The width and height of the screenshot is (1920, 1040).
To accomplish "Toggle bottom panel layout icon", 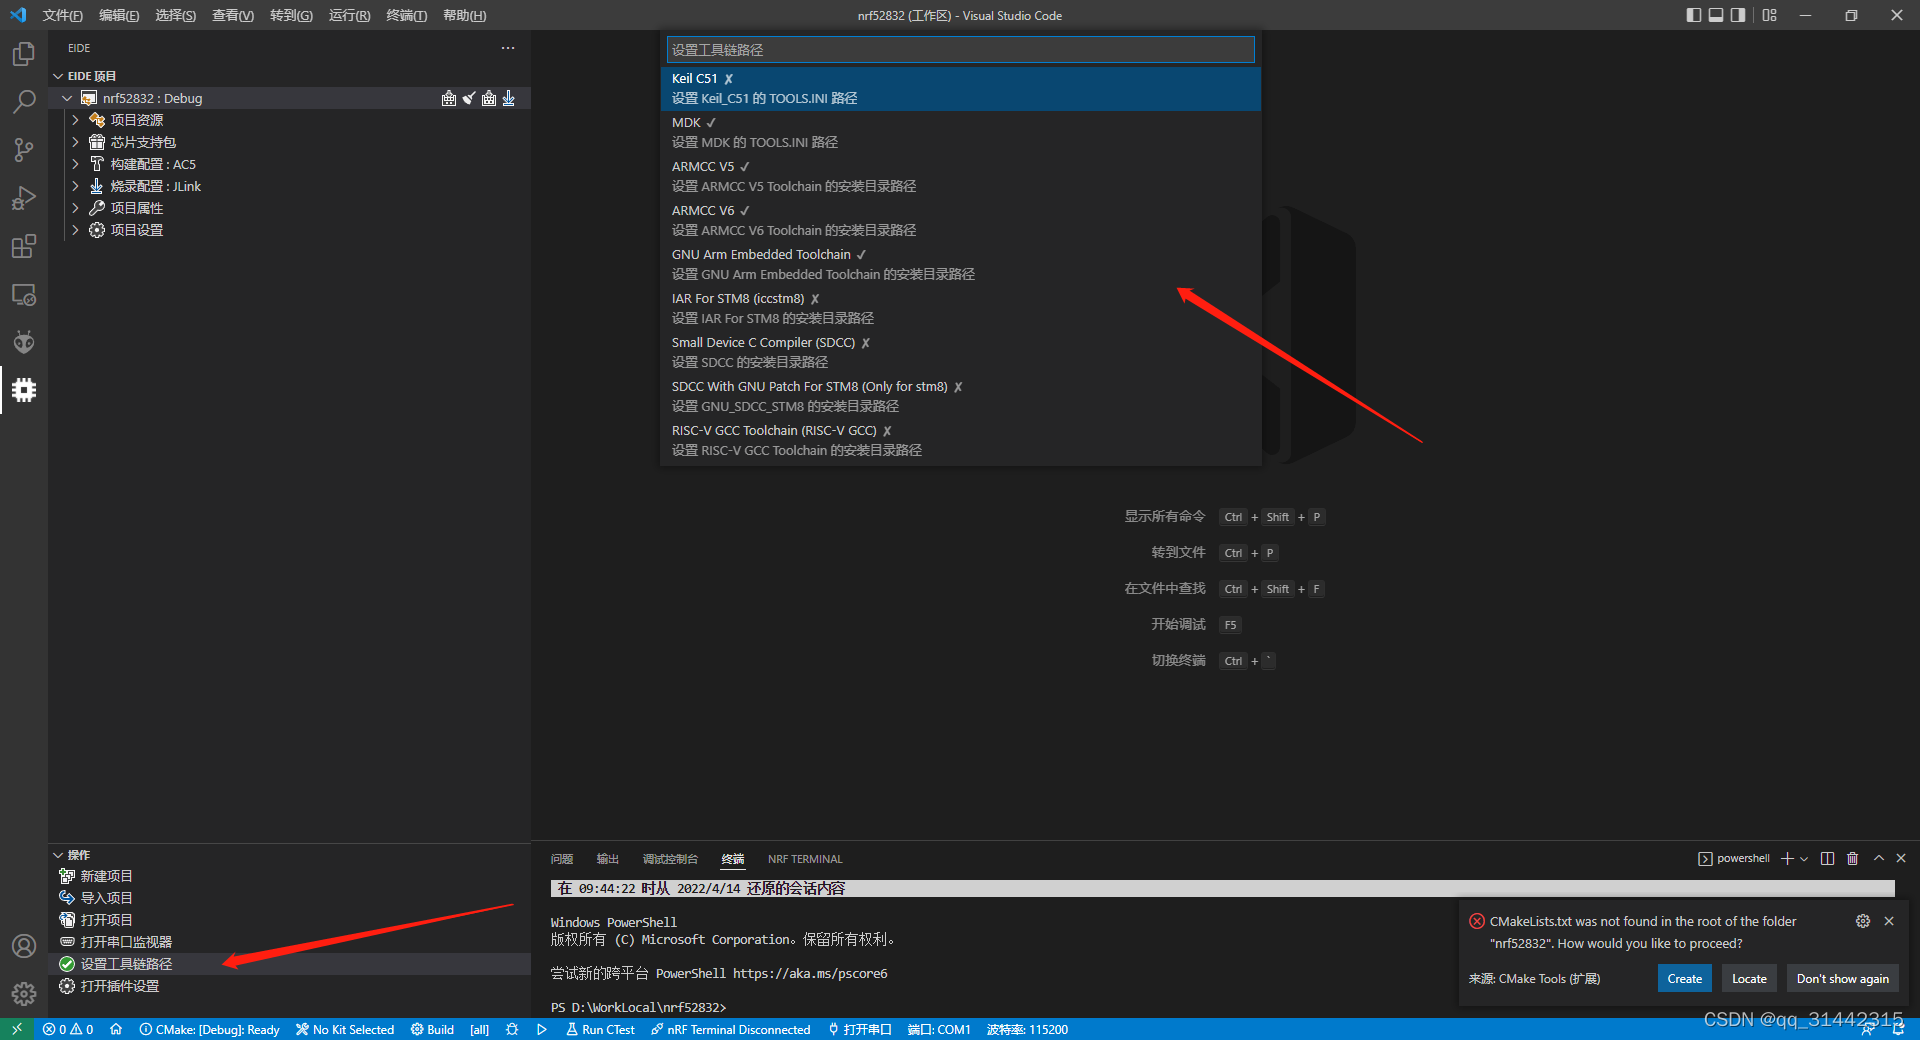I will (1716, 15).
